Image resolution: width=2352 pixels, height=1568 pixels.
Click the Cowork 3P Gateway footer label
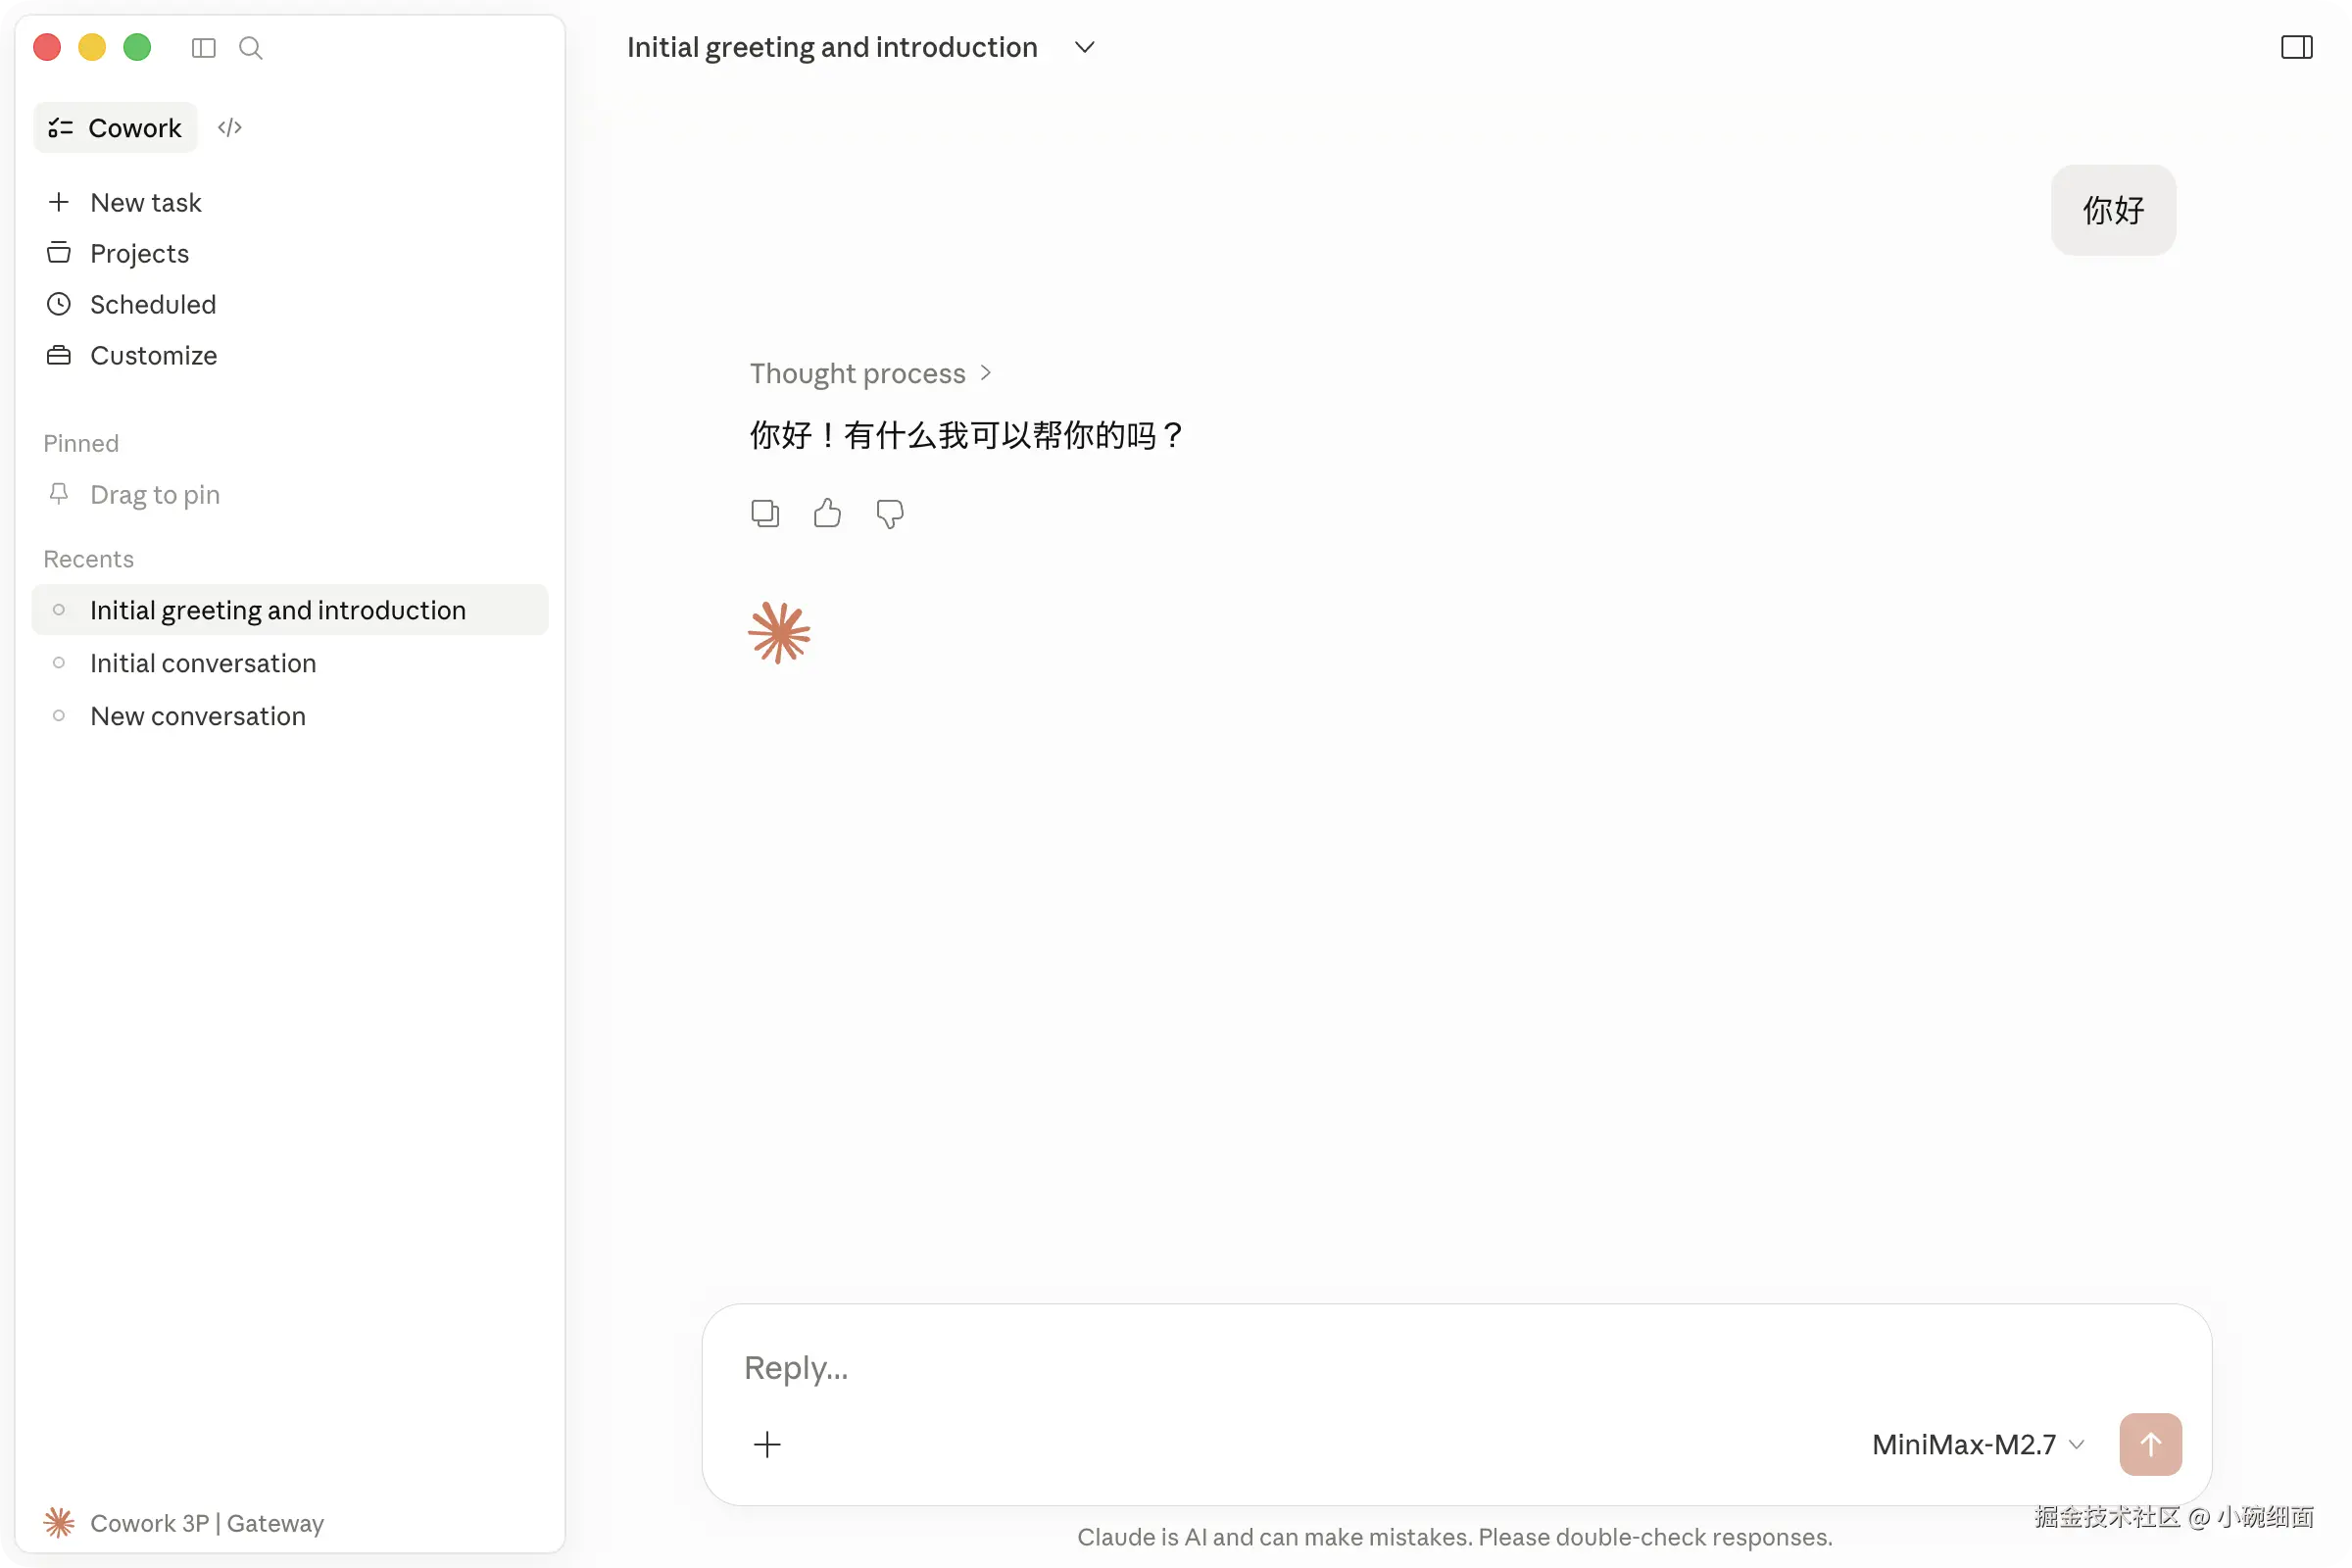tap(207, 1523)
